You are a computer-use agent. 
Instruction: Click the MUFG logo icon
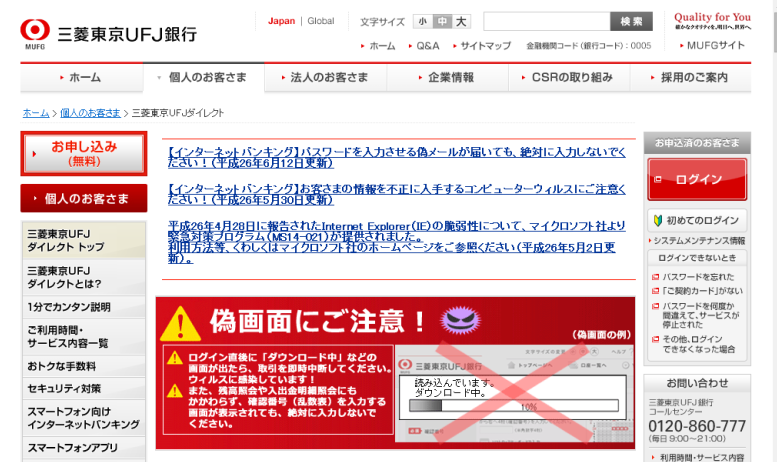point(35,34)
